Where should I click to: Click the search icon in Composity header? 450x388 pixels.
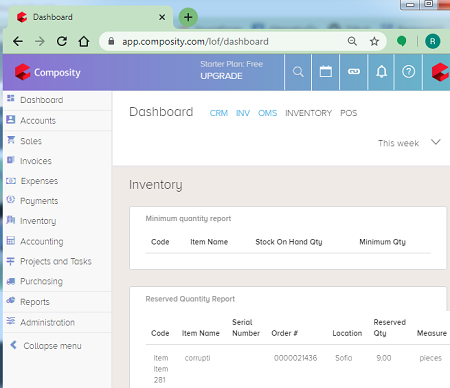(298, 72)
